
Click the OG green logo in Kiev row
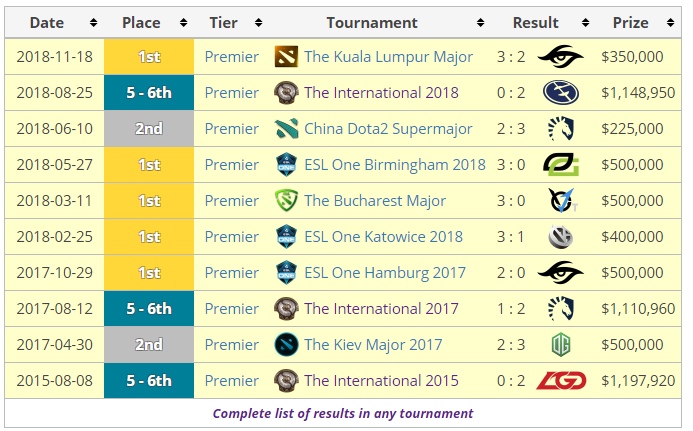pos(561,345)
